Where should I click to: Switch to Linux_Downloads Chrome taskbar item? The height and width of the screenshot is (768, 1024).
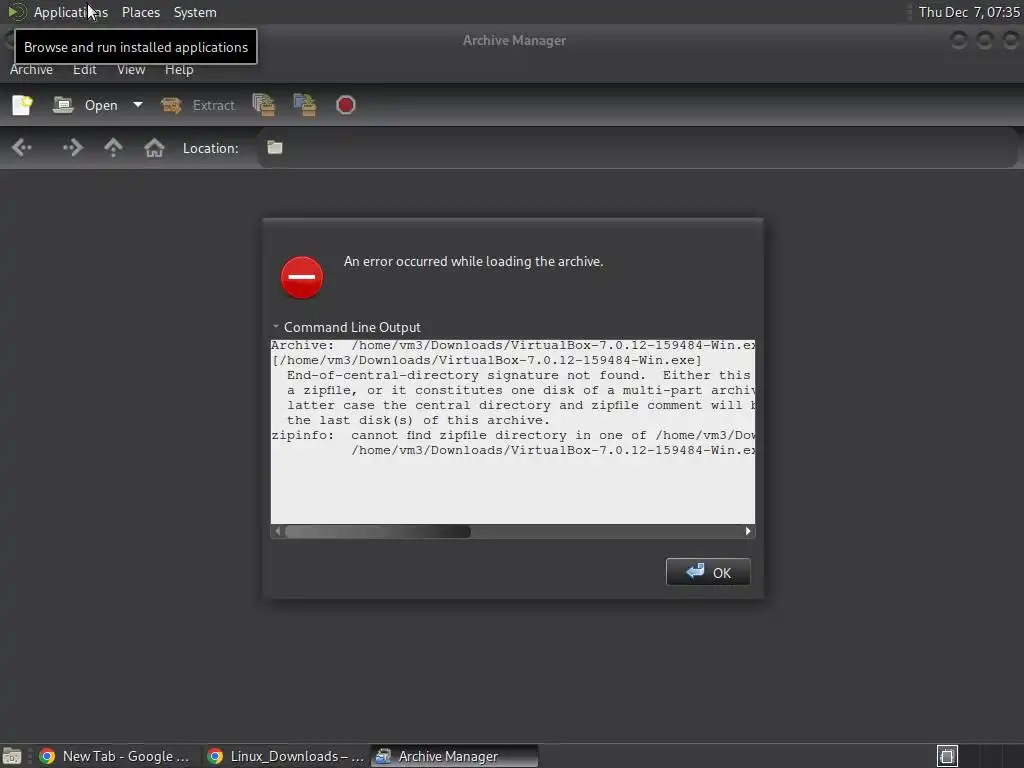[285, 756]
